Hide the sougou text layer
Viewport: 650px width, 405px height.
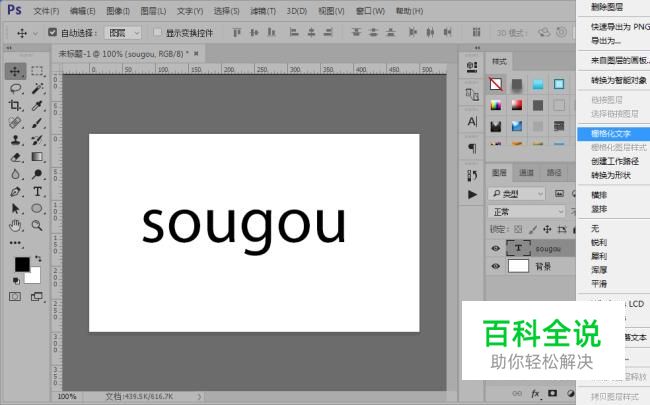click(495, 248)
